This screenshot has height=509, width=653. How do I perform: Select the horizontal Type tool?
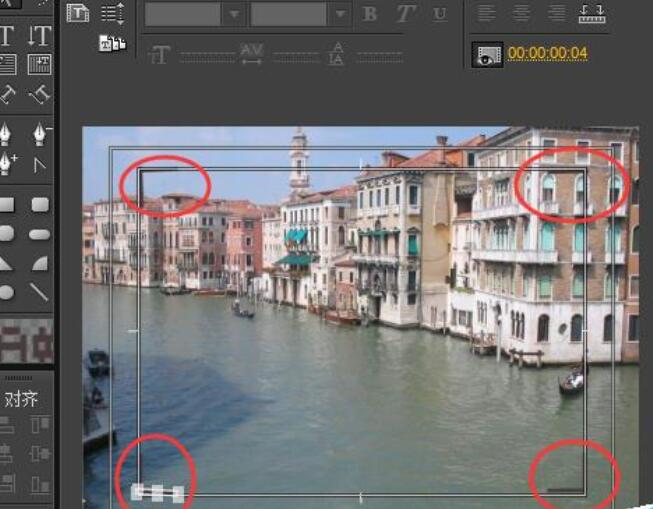click(7, 37)
